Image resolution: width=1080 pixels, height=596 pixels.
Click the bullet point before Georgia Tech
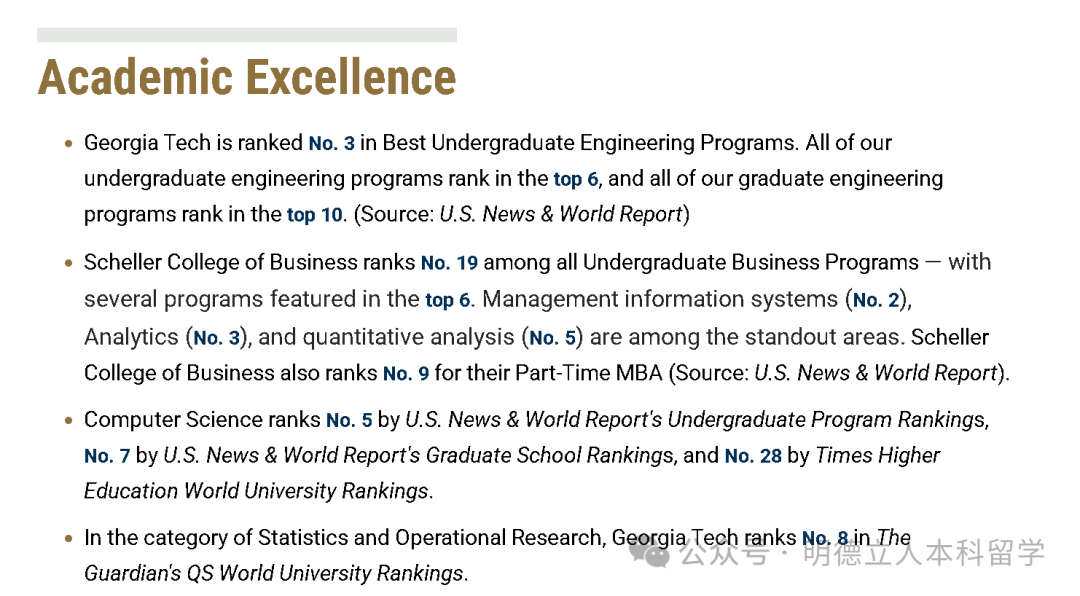(x=68, y=144)
